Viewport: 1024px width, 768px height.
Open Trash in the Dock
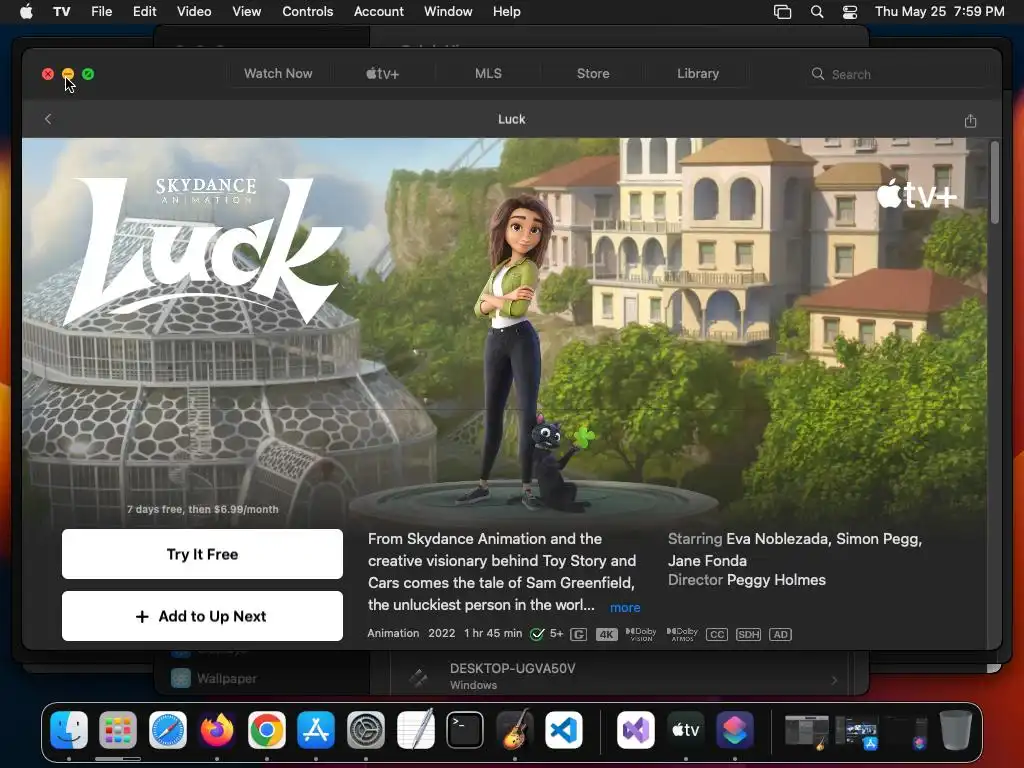pos(956,729)
